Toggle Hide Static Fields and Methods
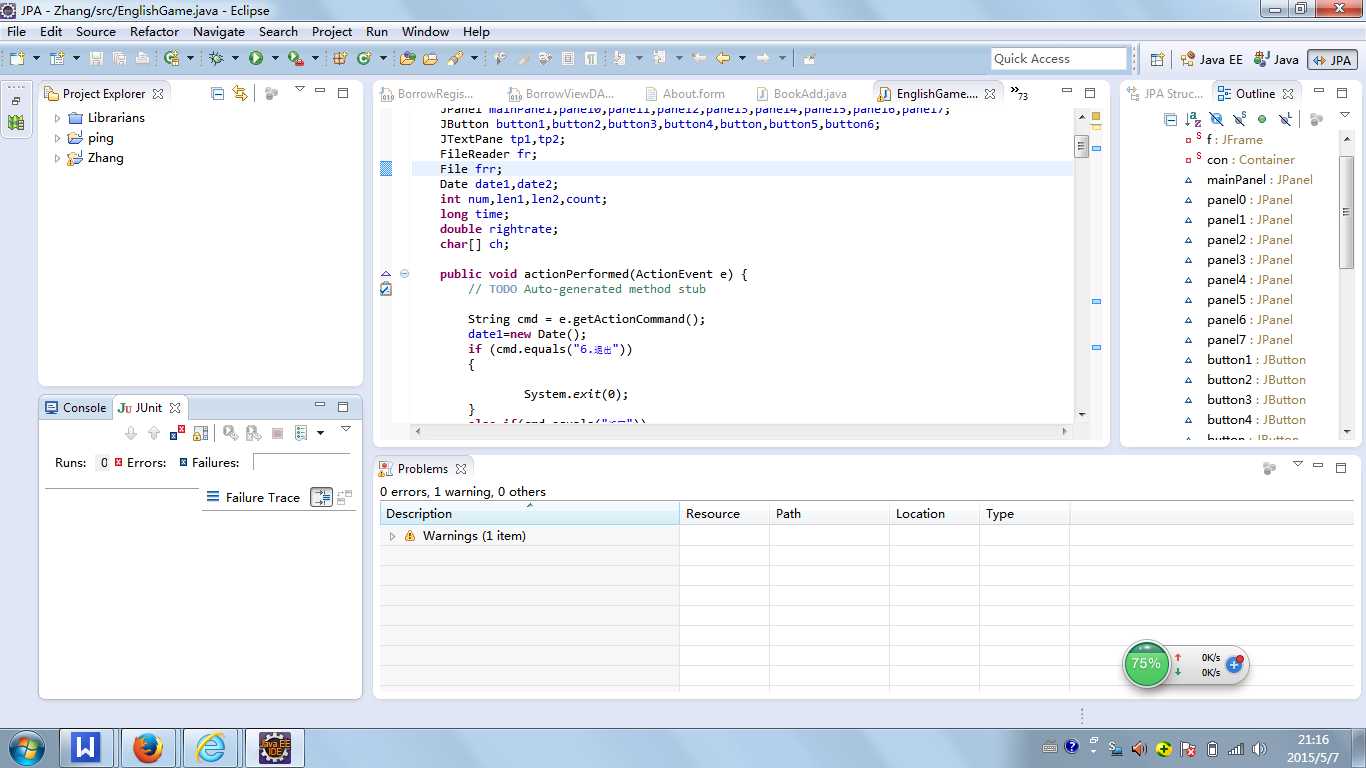 pos(1239,119)
